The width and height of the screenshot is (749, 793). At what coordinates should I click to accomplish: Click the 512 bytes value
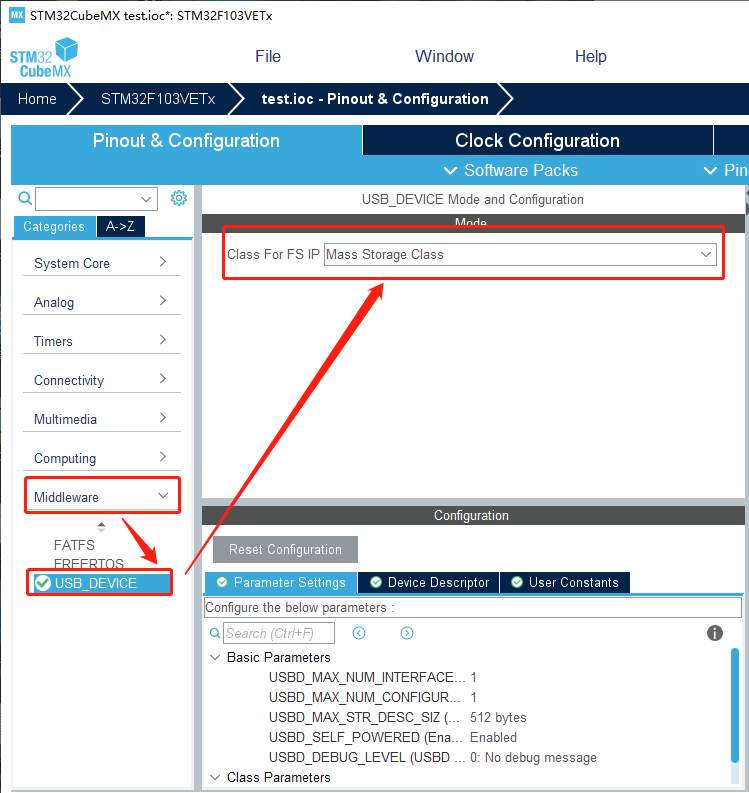(498, 717)
